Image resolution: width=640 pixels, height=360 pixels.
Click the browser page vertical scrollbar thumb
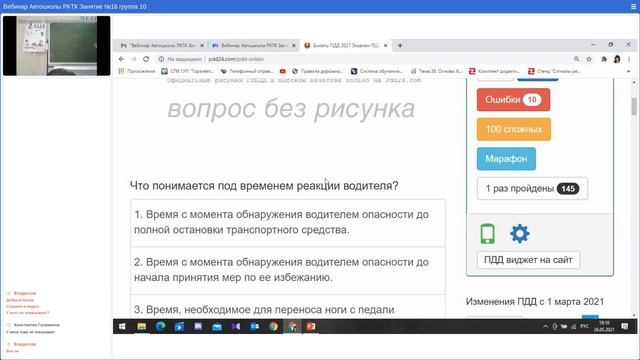(x=633, y=106)
